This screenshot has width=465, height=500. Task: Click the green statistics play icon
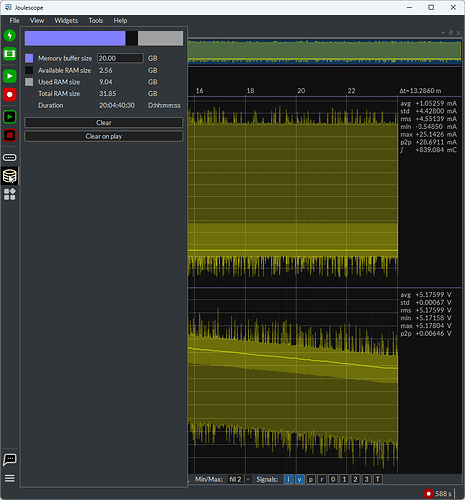tap(10, 117)
